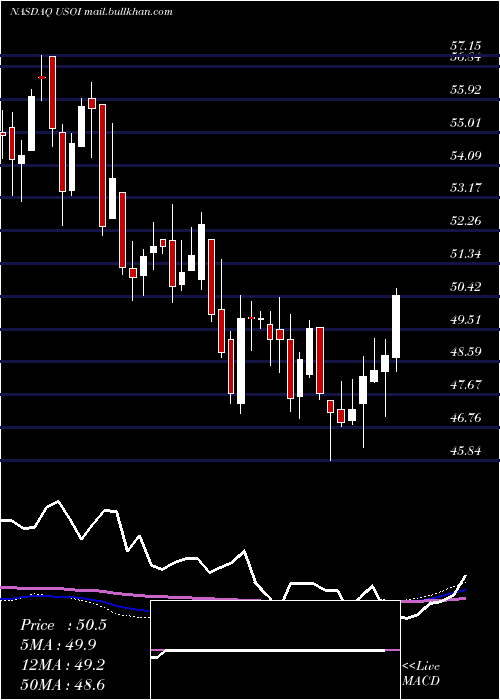Click the 47.67 price axis label
Screen dimensions: 500x700
click(x=466, y=385)
